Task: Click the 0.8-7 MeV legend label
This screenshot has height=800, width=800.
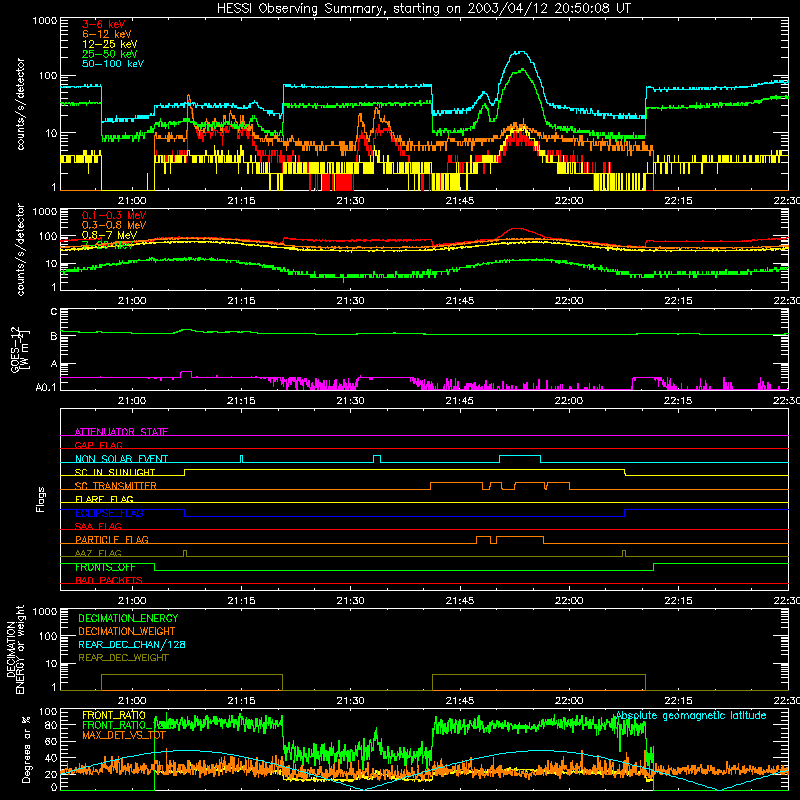Action: click(110, 235)
